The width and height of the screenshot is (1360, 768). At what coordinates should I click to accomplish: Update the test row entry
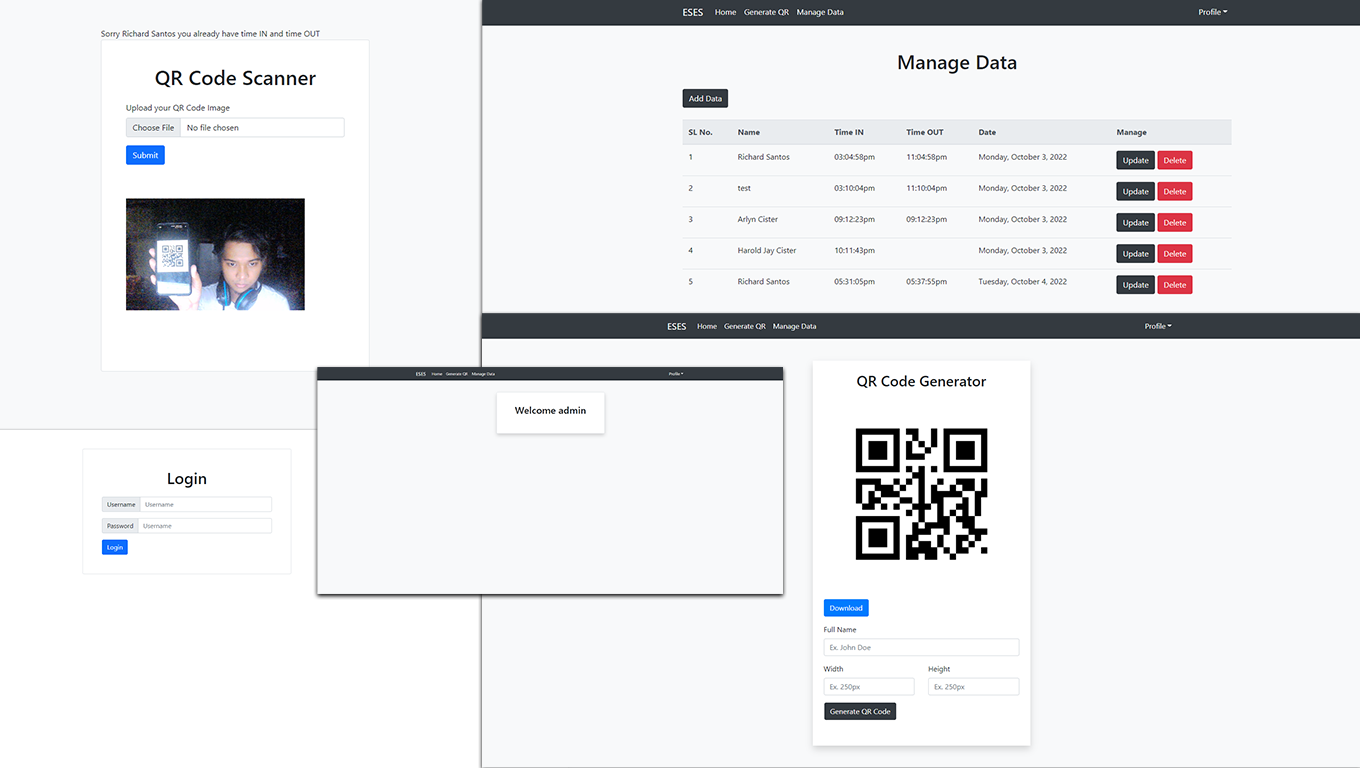coord(1136,191)
